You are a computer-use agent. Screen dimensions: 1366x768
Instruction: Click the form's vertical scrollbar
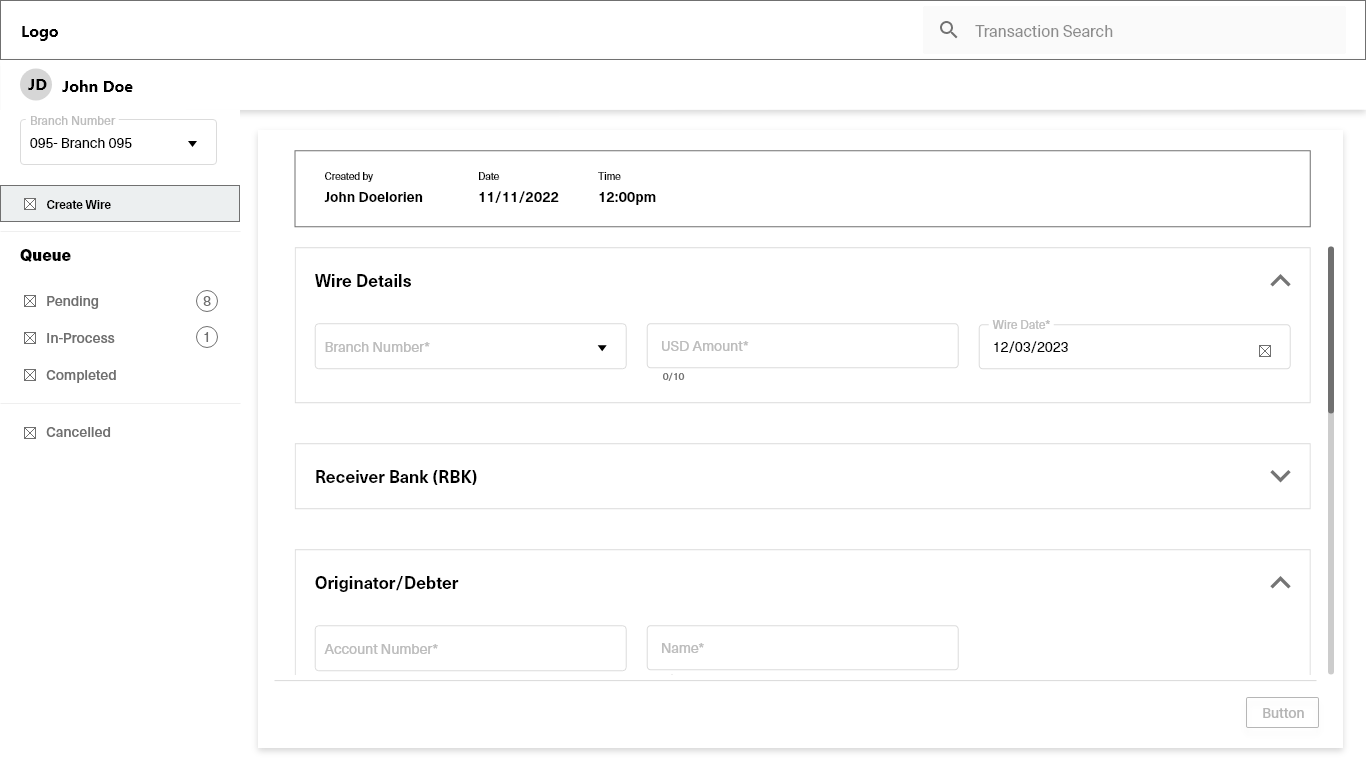[1331, 330]
